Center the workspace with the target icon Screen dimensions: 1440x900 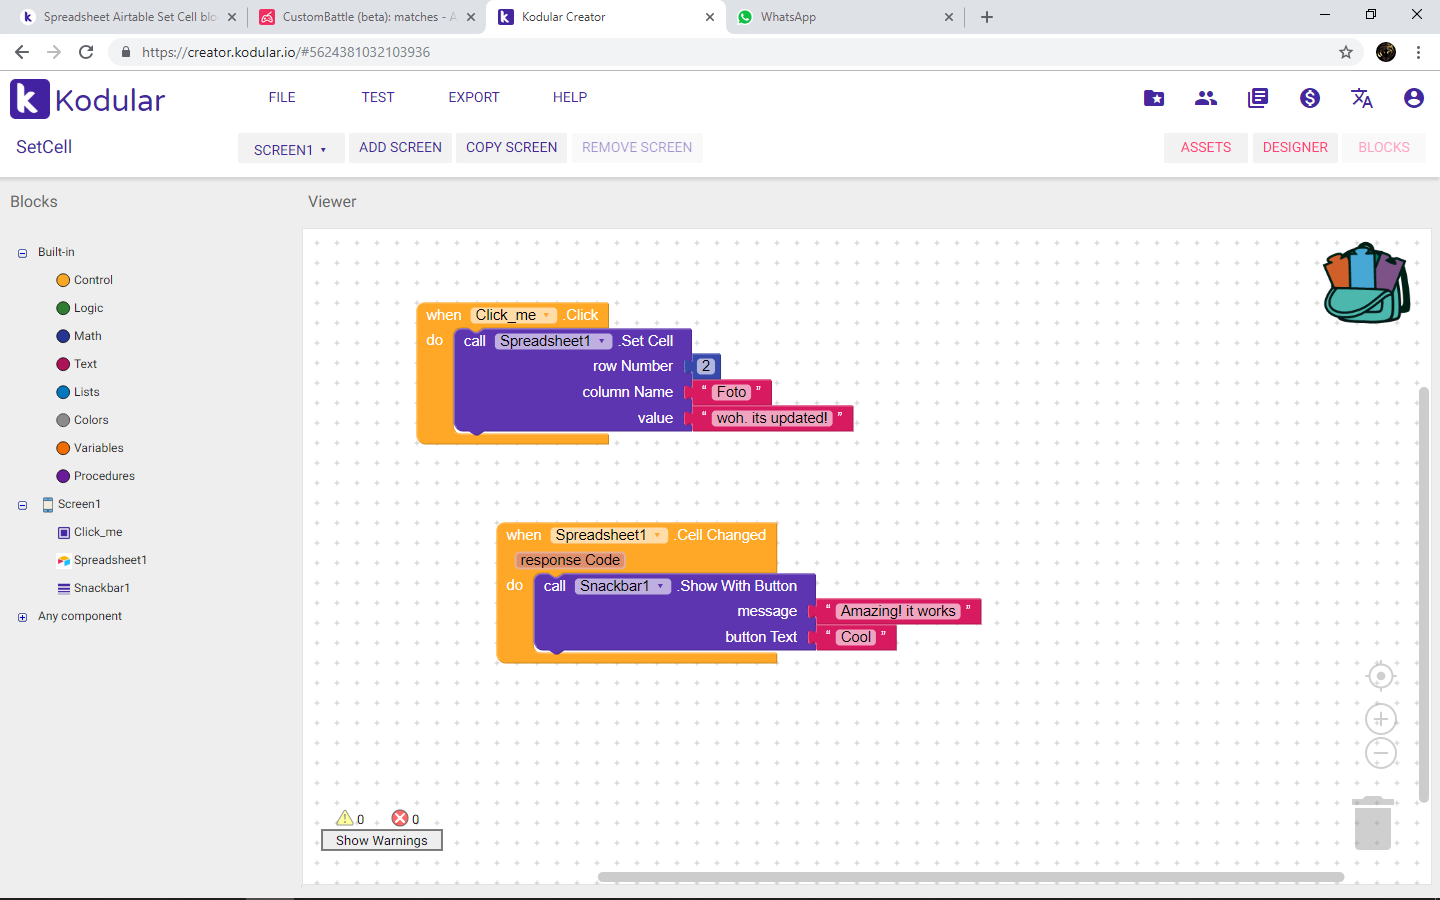click(x=1381, y=677)
